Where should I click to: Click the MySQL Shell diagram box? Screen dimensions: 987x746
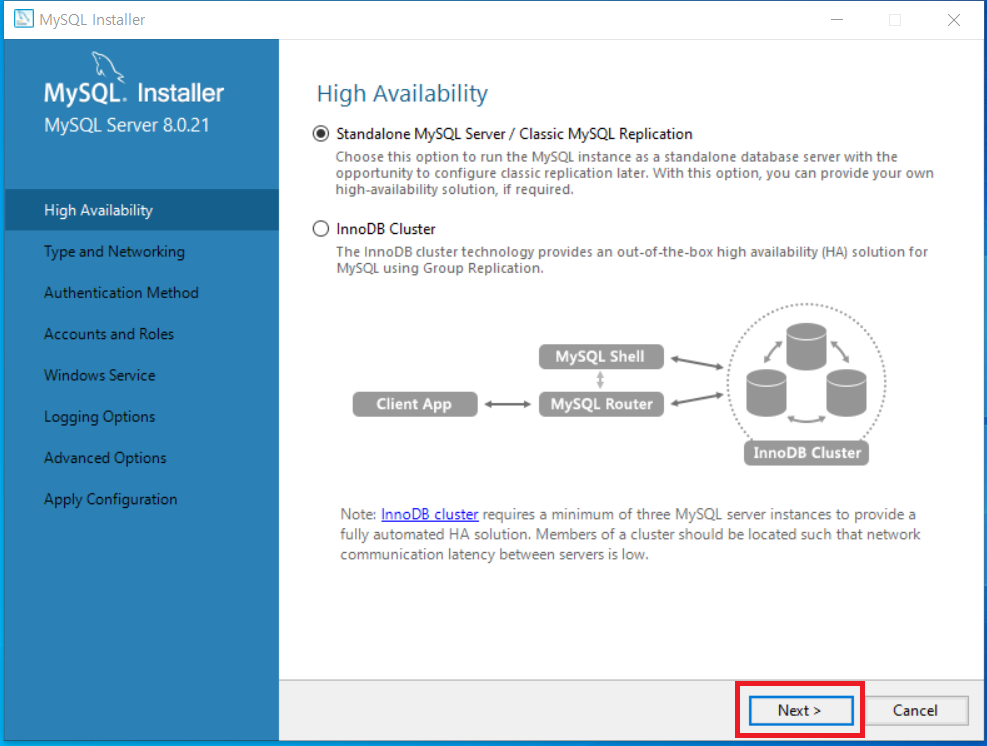click(601, 356)
